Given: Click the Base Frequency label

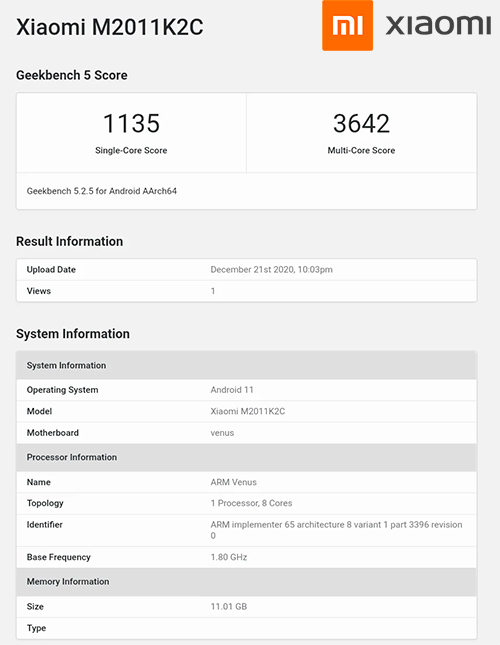Looking at the screenshot, I should coord(58,557).
